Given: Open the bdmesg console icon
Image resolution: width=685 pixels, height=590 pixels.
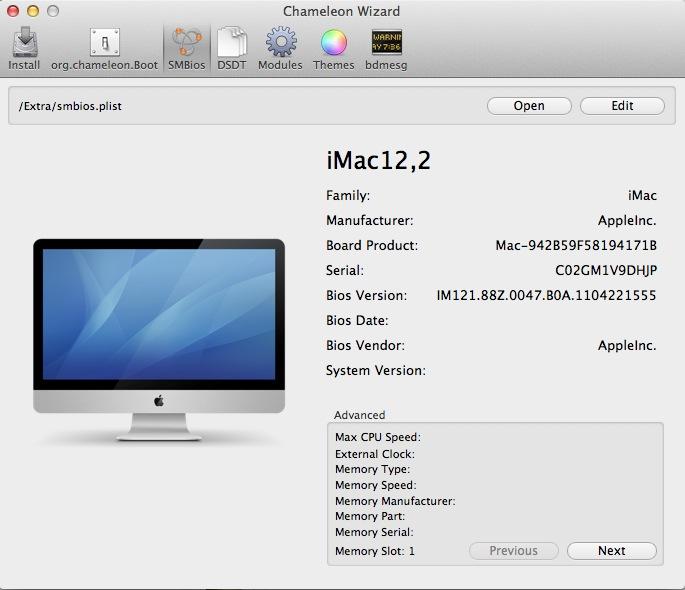Looking at the screenshot, I should coord(386,48).
